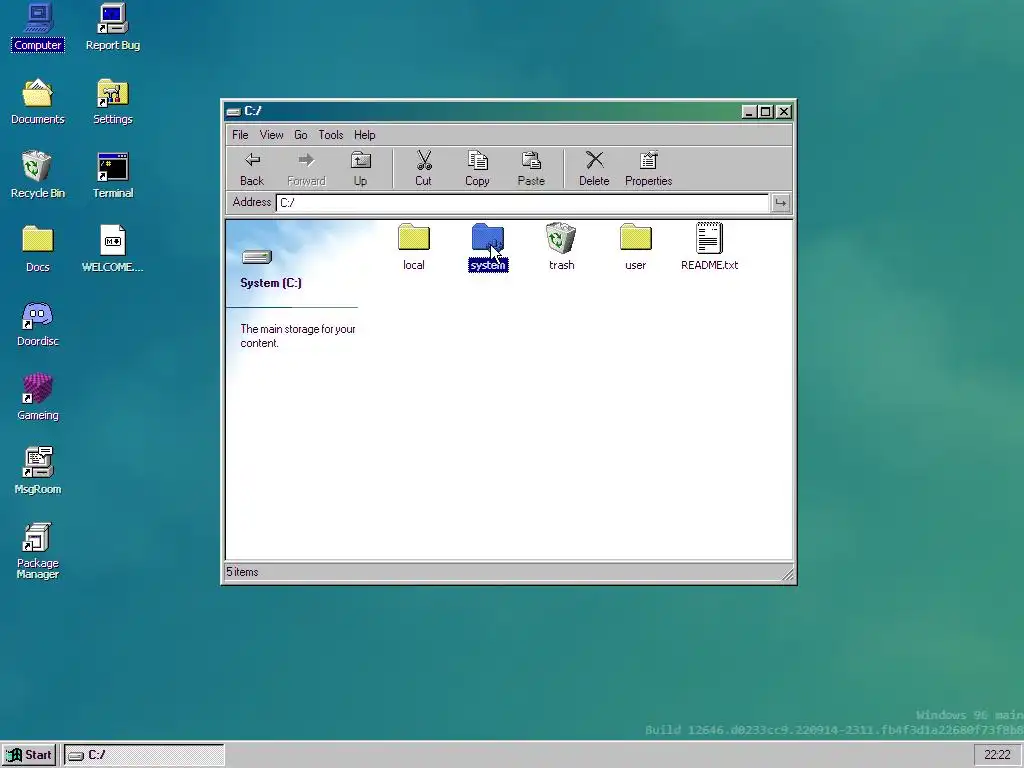The width and height of the screenshot is (1024, 768).
Task: Open the Recycle Bin on the desktop
Action: click(x=38, y=175)
